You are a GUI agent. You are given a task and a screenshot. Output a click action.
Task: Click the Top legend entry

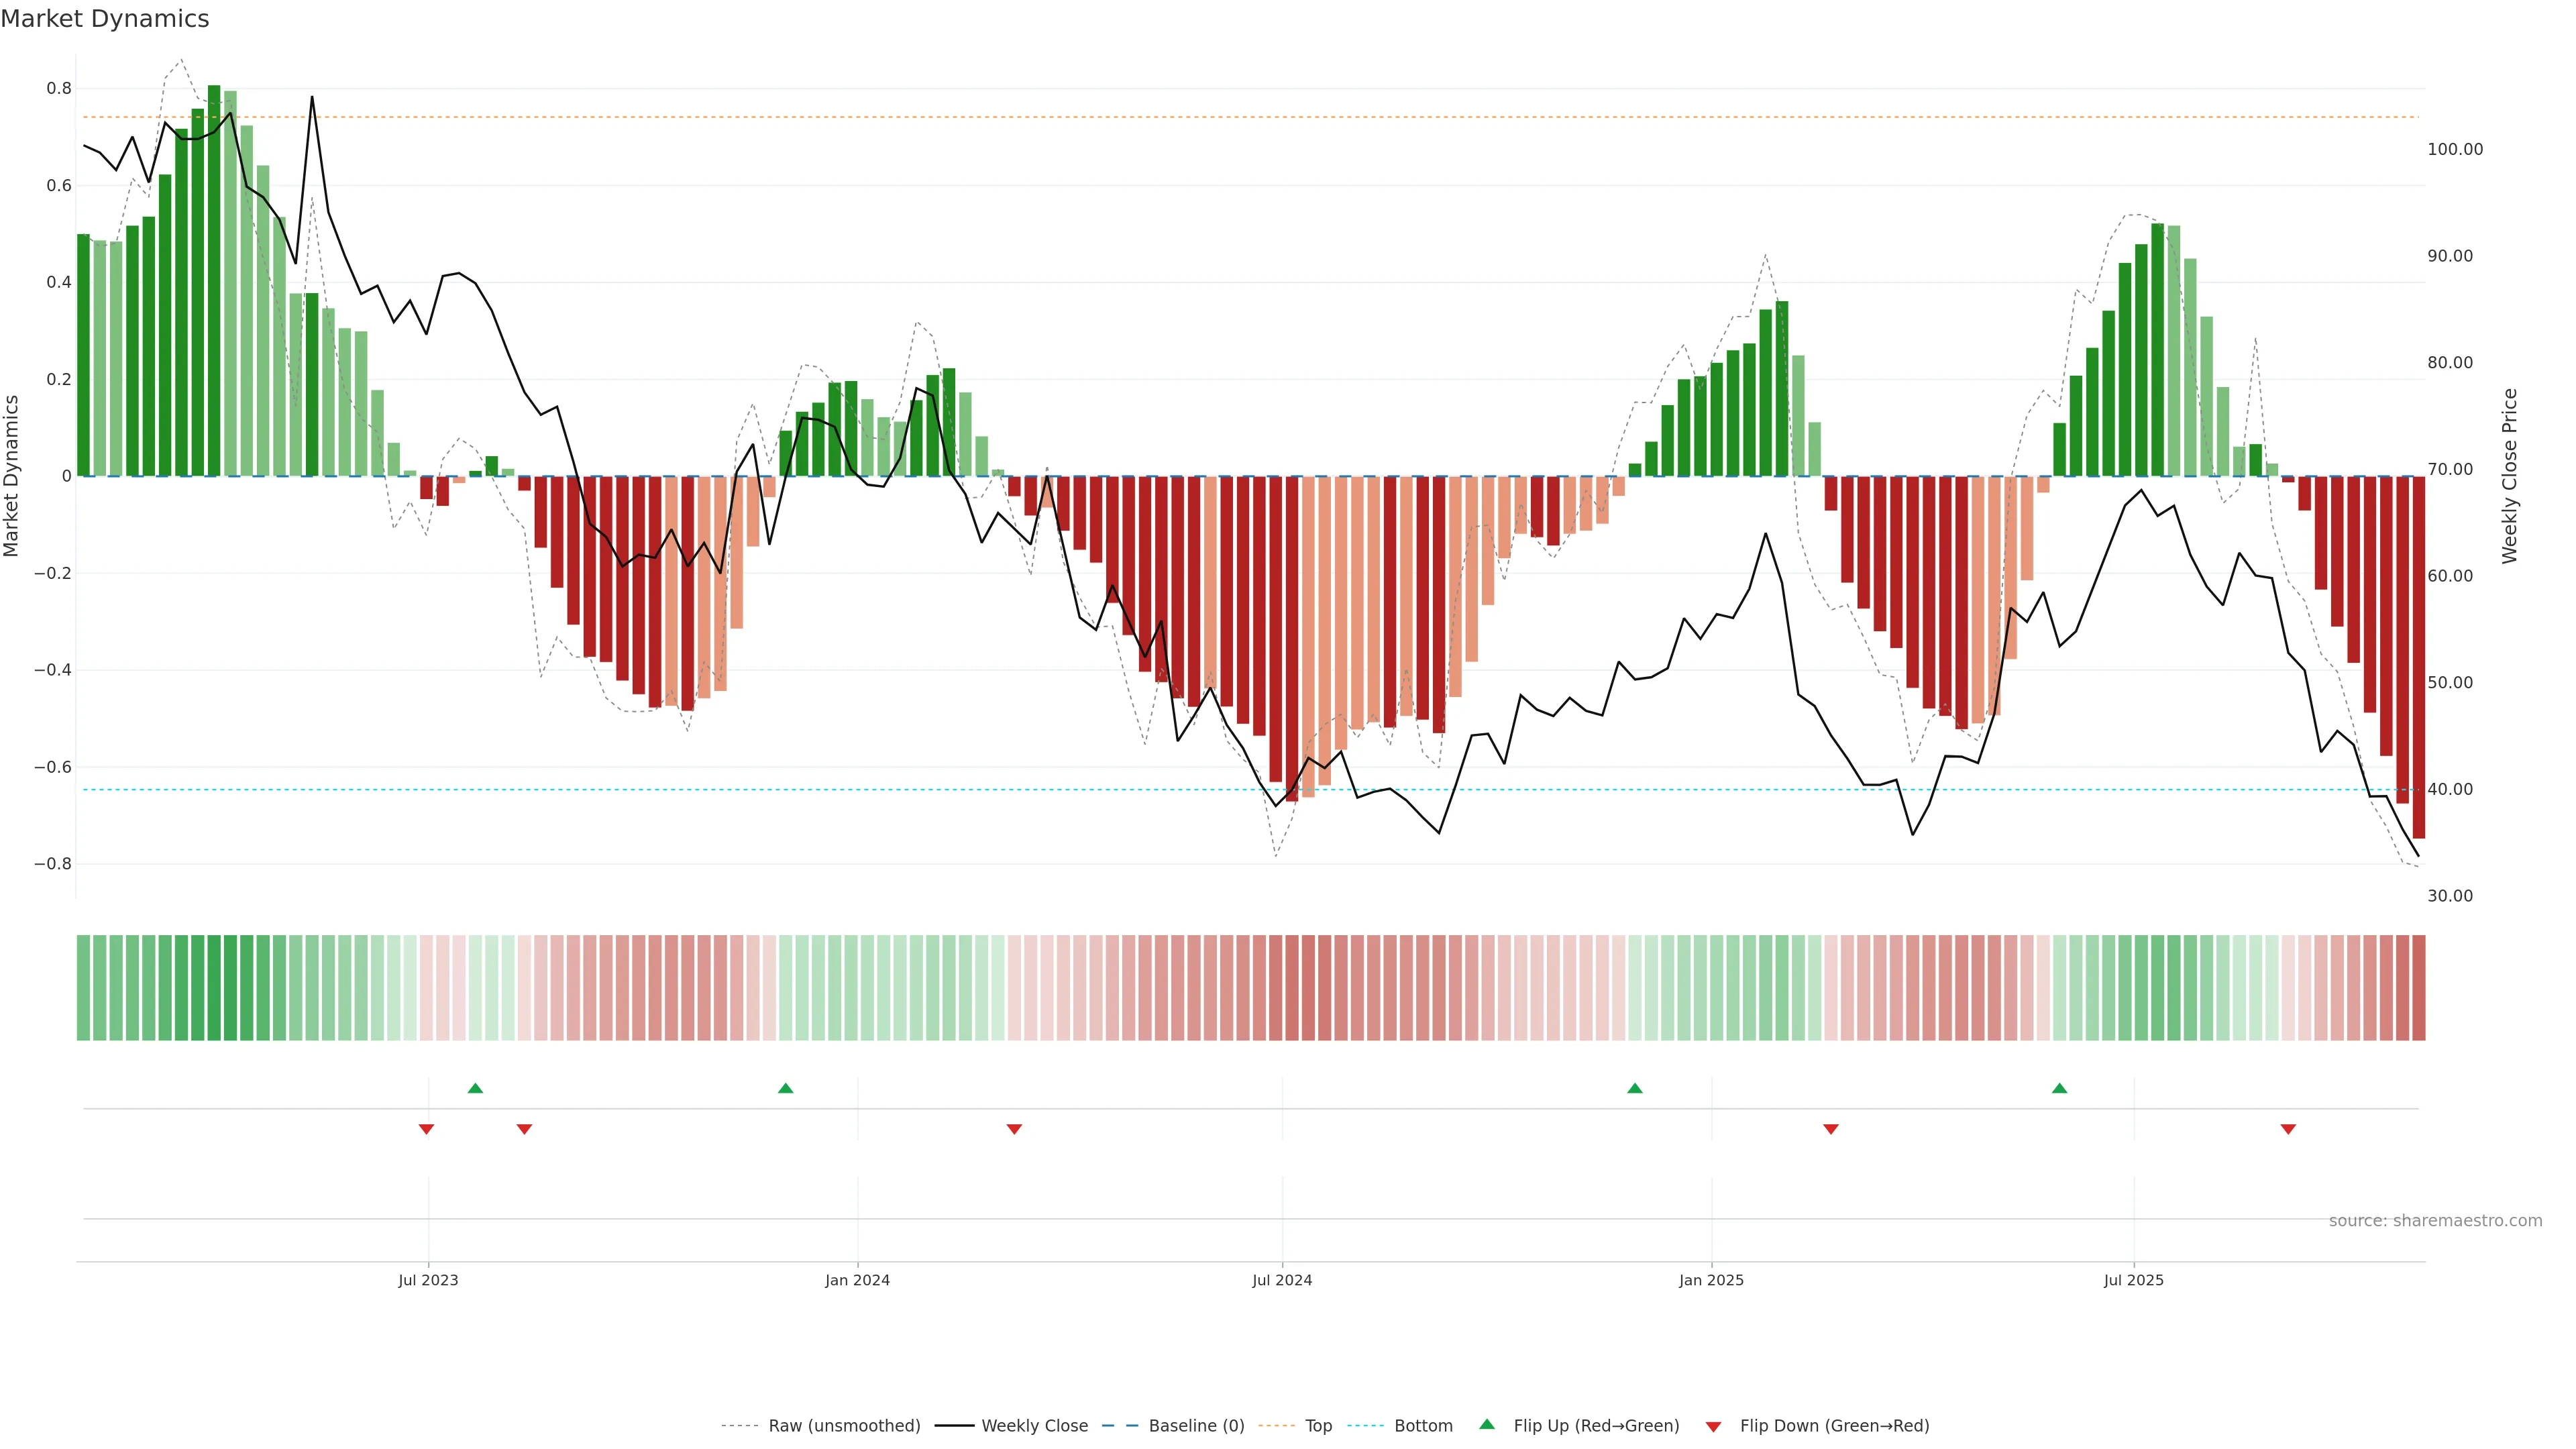[1318, 1426]
